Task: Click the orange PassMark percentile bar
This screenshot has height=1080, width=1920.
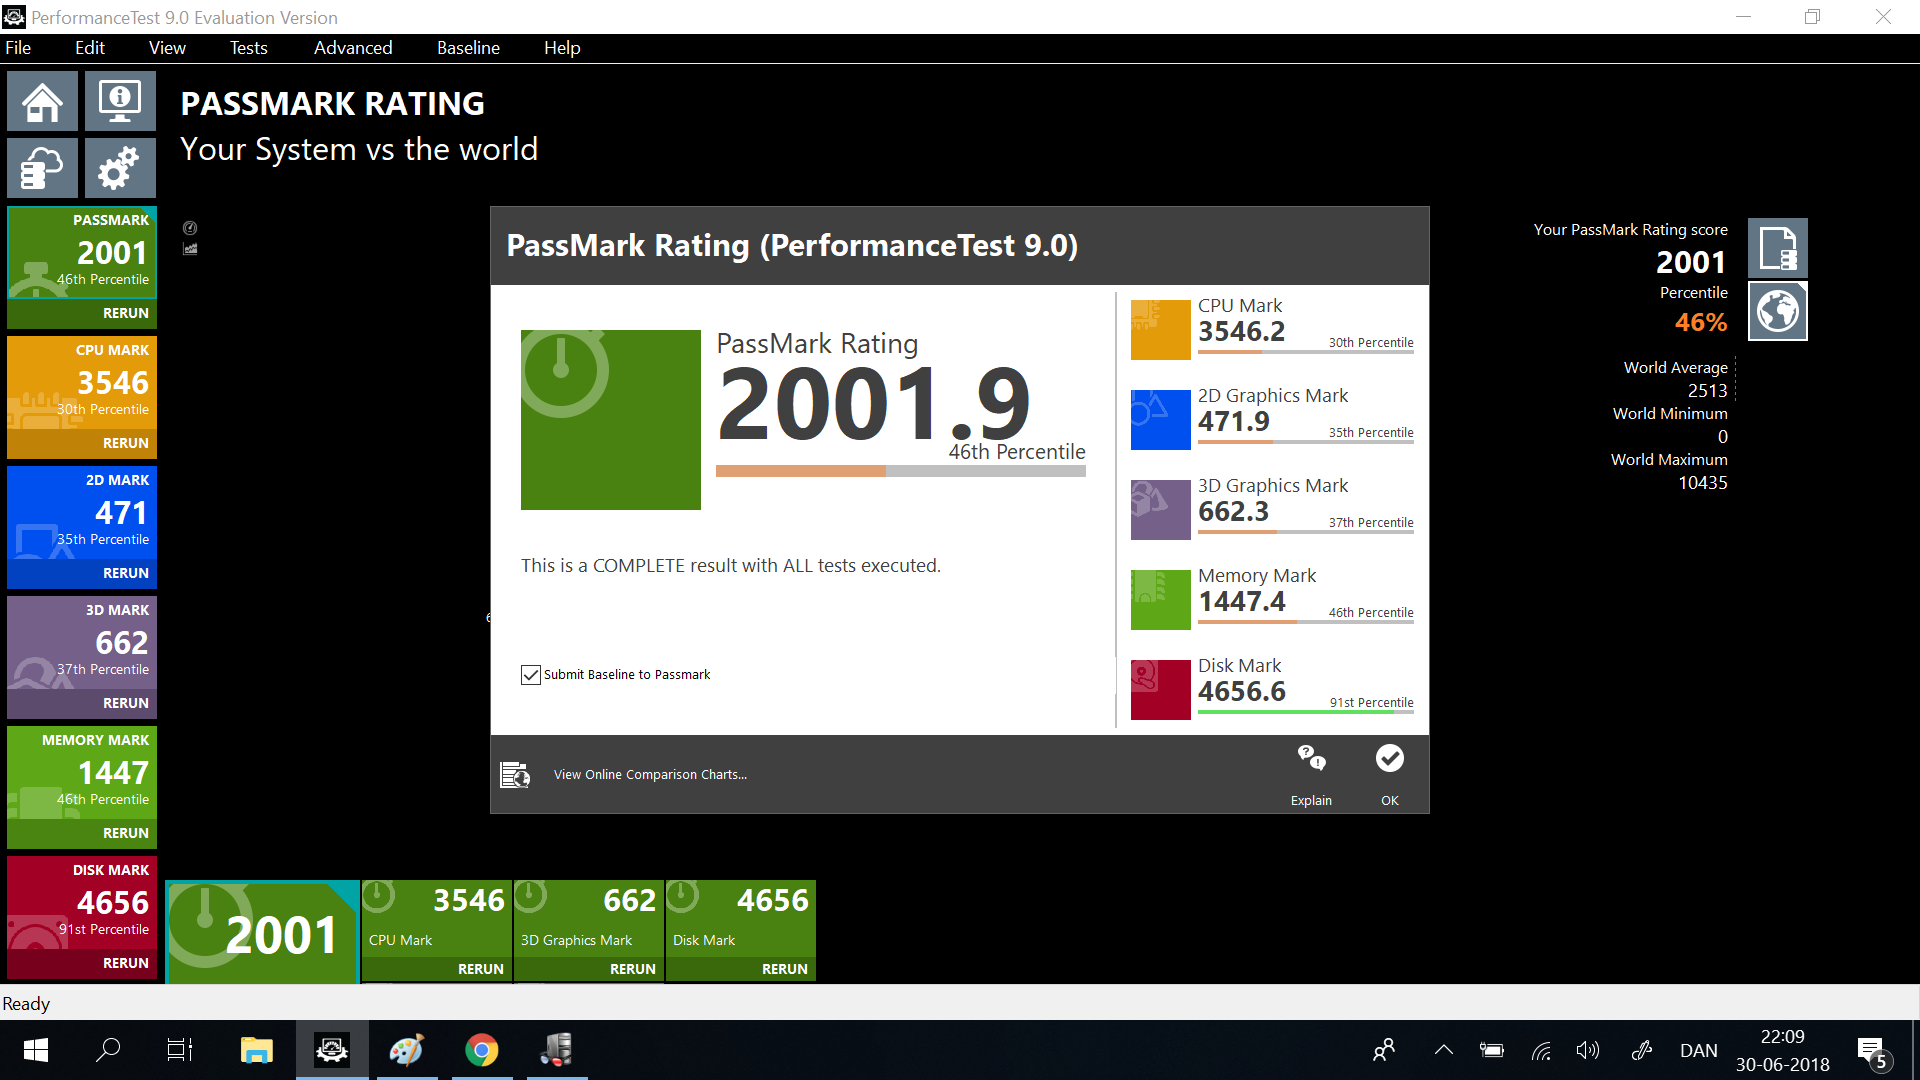Action: (x=800, y=470)
